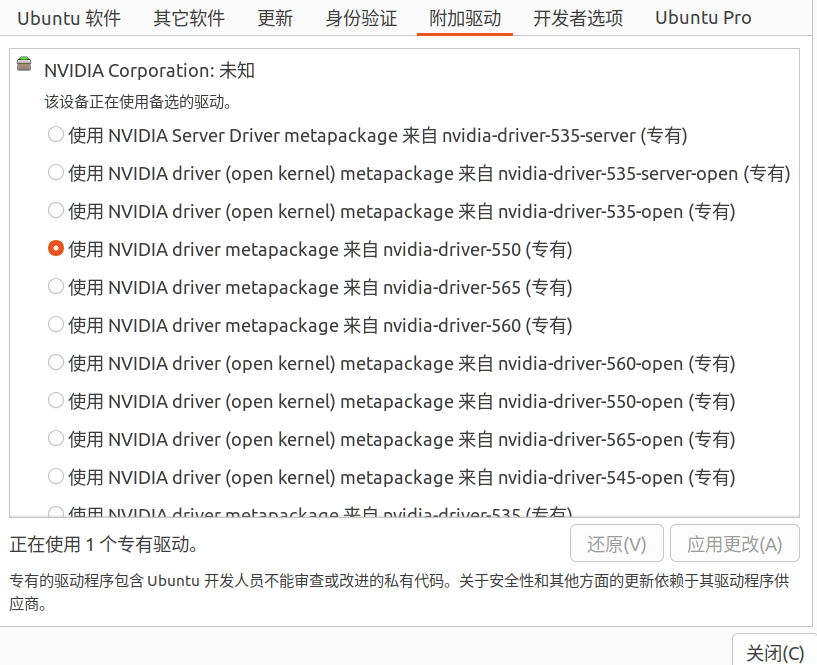Click the 还原(V) button
The width and height of the screenshot is (817, 665).
616,544
